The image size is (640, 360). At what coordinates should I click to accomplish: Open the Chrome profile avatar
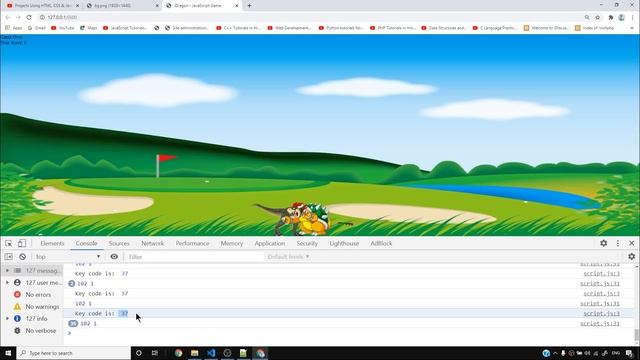[x=621, y=17]
